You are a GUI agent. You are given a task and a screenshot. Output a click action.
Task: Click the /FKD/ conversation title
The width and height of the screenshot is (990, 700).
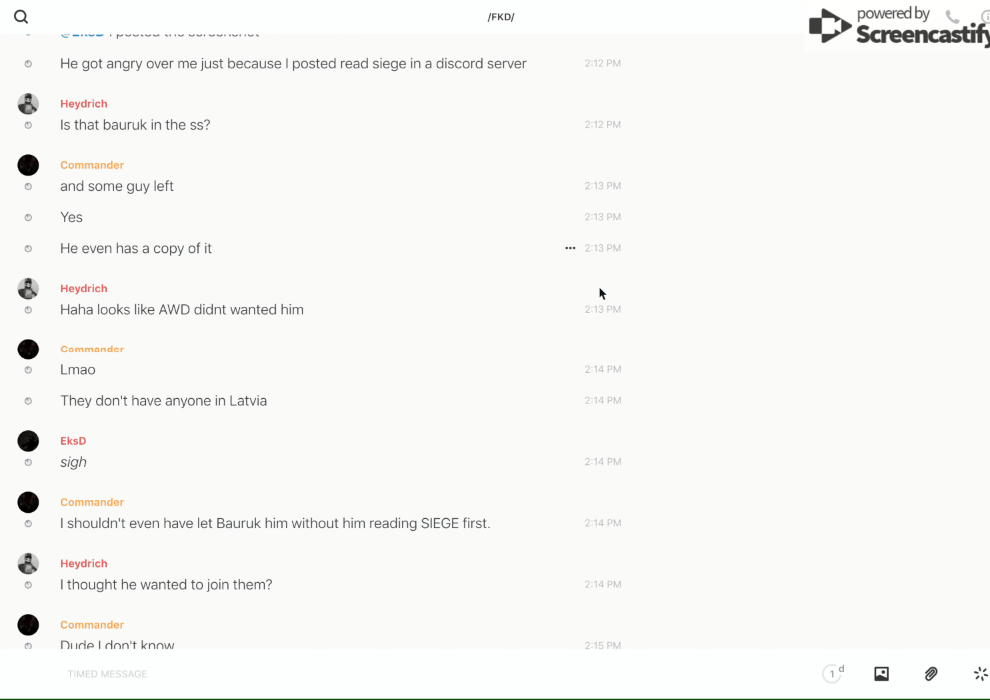[x=501, y=17]
